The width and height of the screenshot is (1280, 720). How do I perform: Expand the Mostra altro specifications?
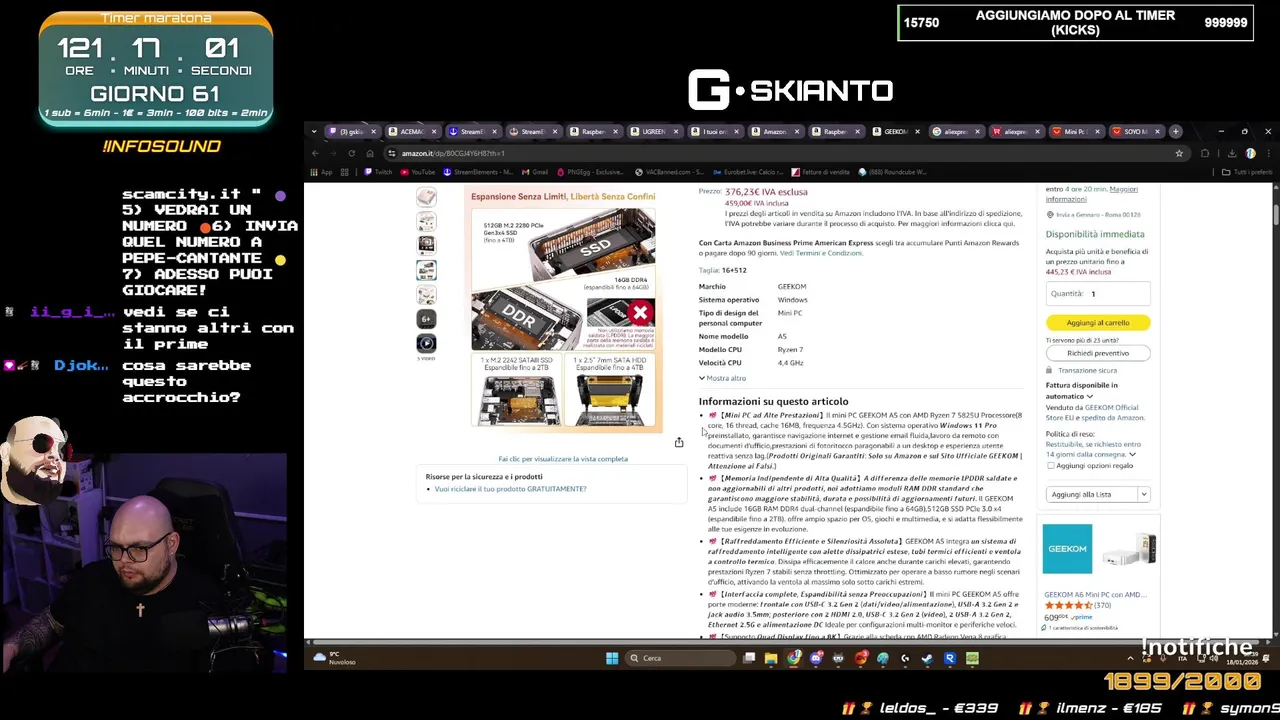(x=722, y=378)
